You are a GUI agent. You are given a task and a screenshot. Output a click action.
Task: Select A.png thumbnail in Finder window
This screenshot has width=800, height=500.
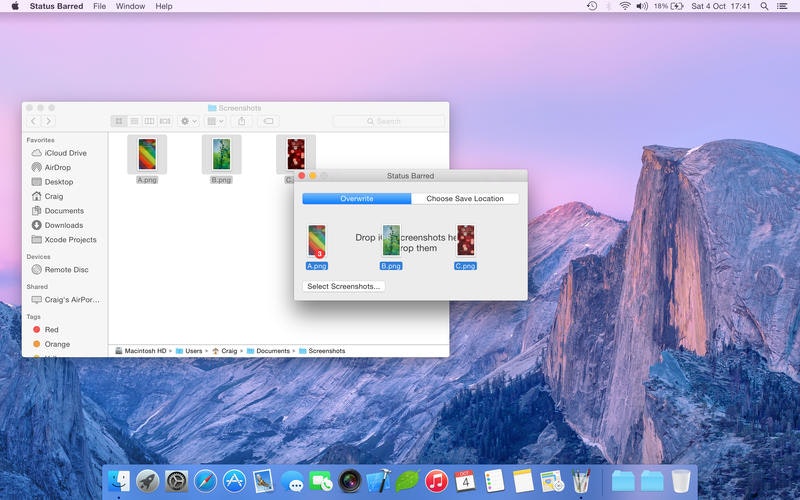tap(147, 154)
